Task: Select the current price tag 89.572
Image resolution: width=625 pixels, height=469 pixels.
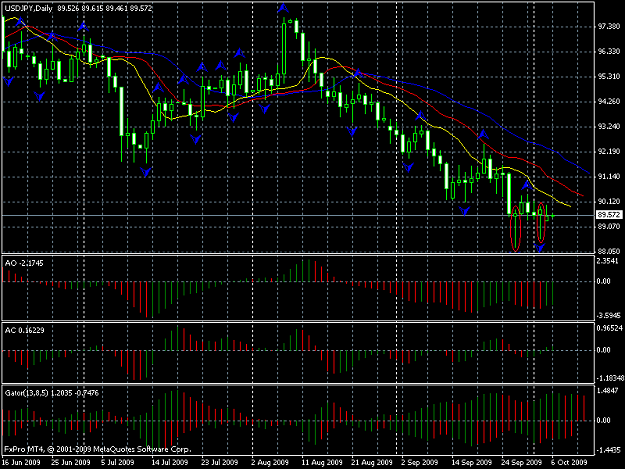Action: click(x=609, y=215)
